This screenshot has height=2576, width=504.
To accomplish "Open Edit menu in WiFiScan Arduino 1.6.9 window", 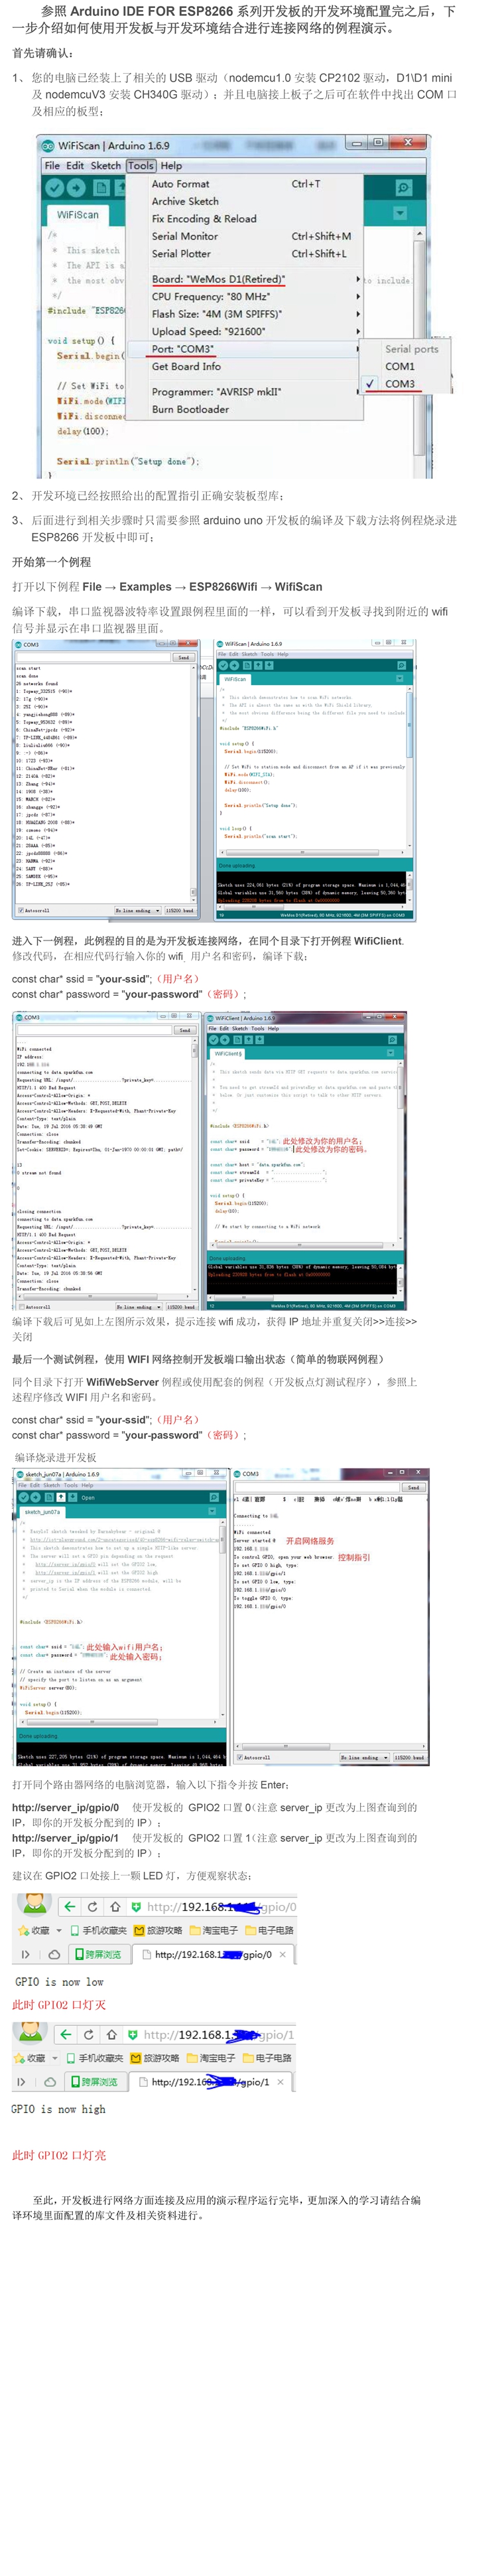I will [x=75, y=166].
